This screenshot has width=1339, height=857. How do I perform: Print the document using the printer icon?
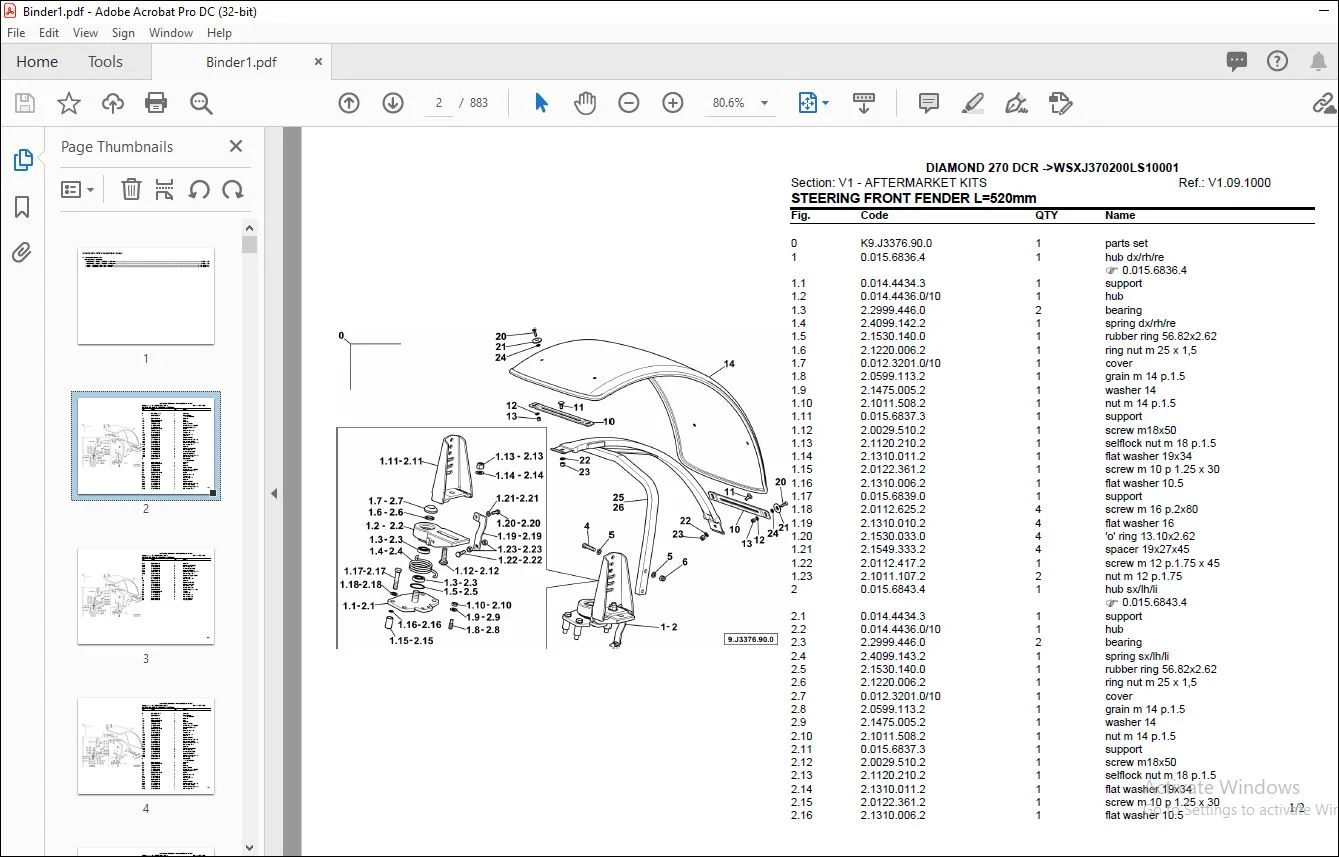156,103
